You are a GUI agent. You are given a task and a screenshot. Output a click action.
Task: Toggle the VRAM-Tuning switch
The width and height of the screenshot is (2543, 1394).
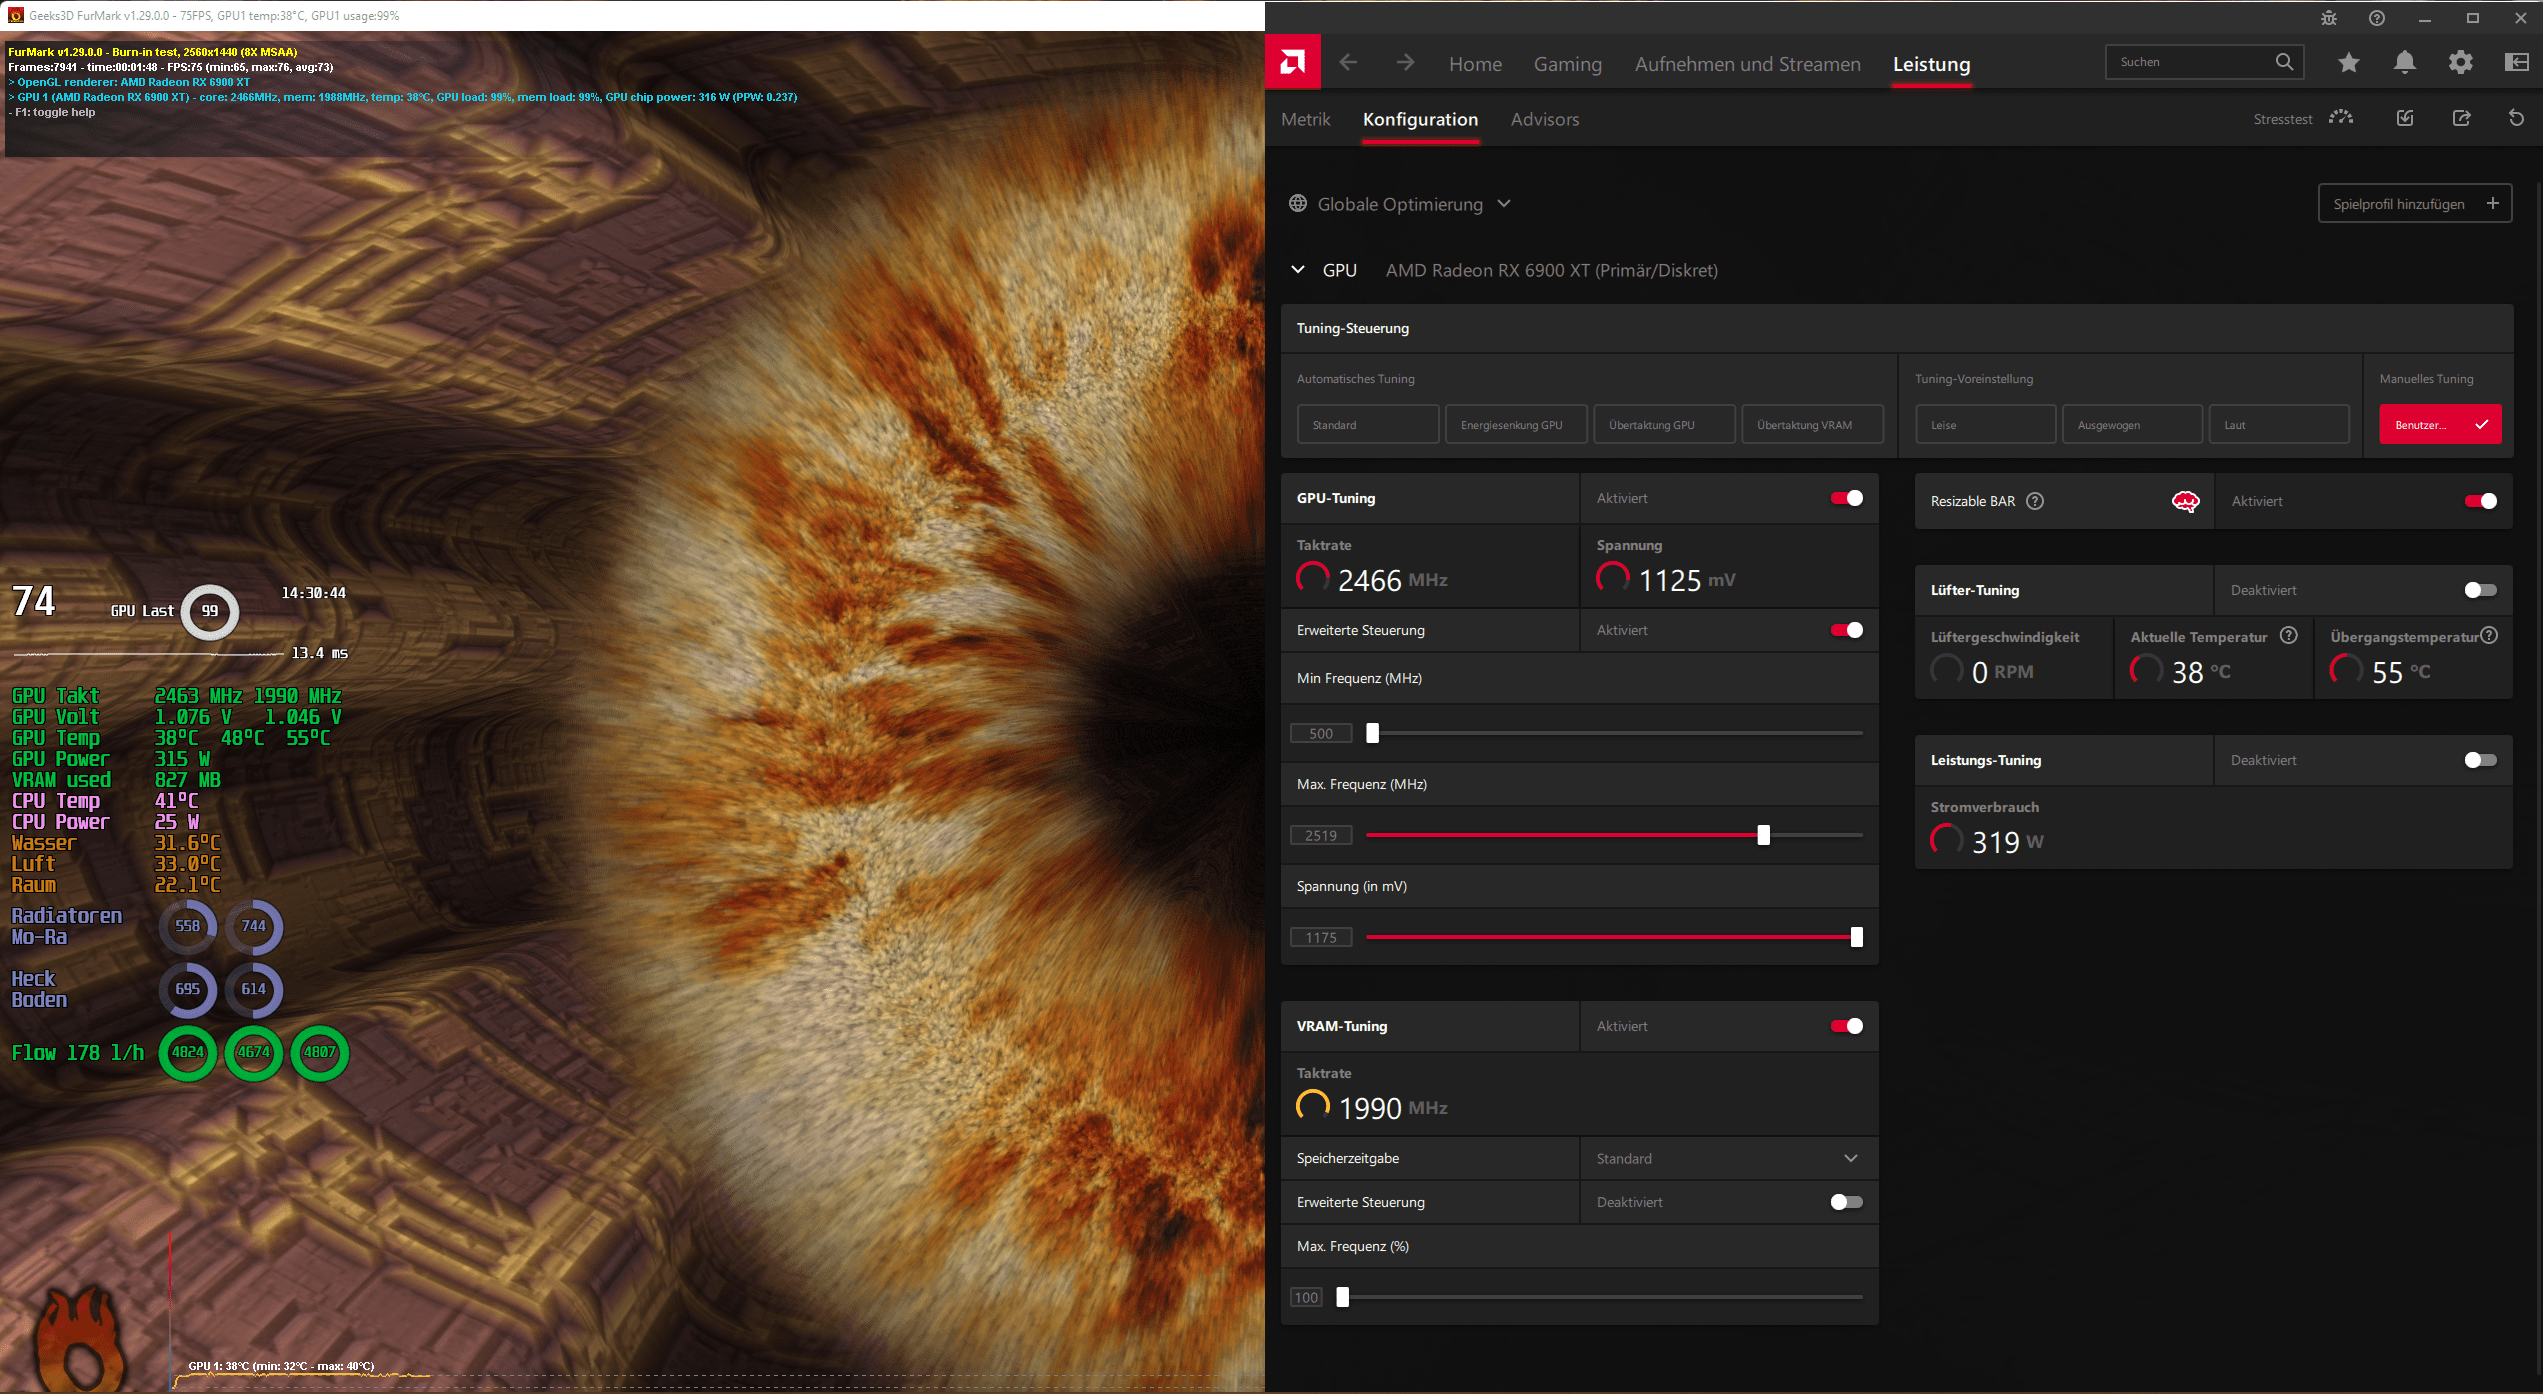[1846, 1026]
